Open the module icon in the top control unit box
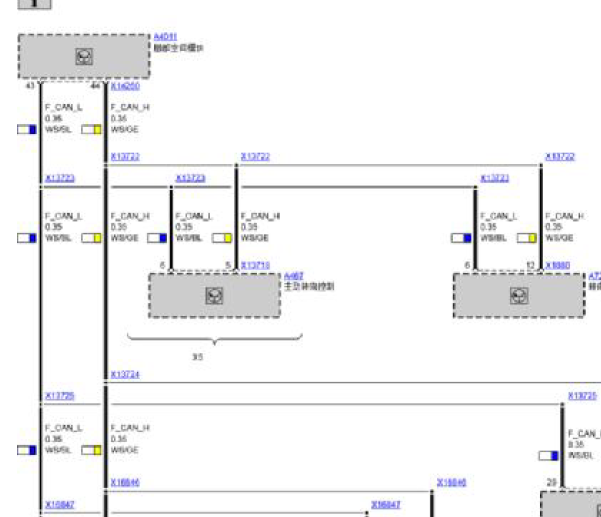 84,57
